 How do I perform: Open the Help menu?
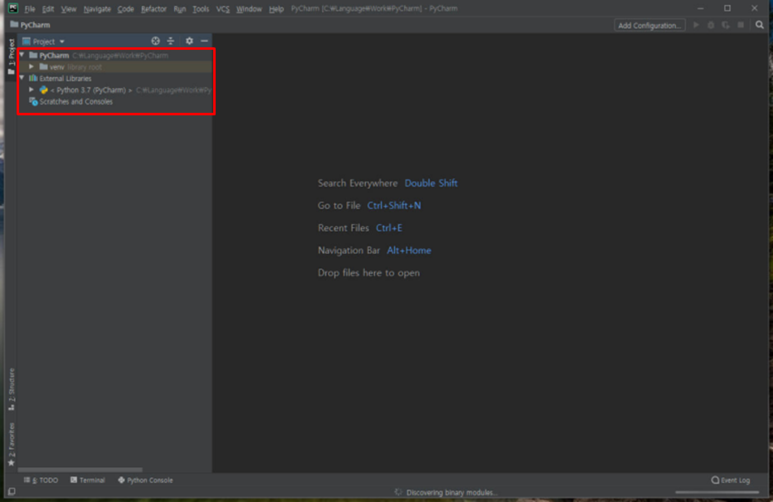(276, 9)
